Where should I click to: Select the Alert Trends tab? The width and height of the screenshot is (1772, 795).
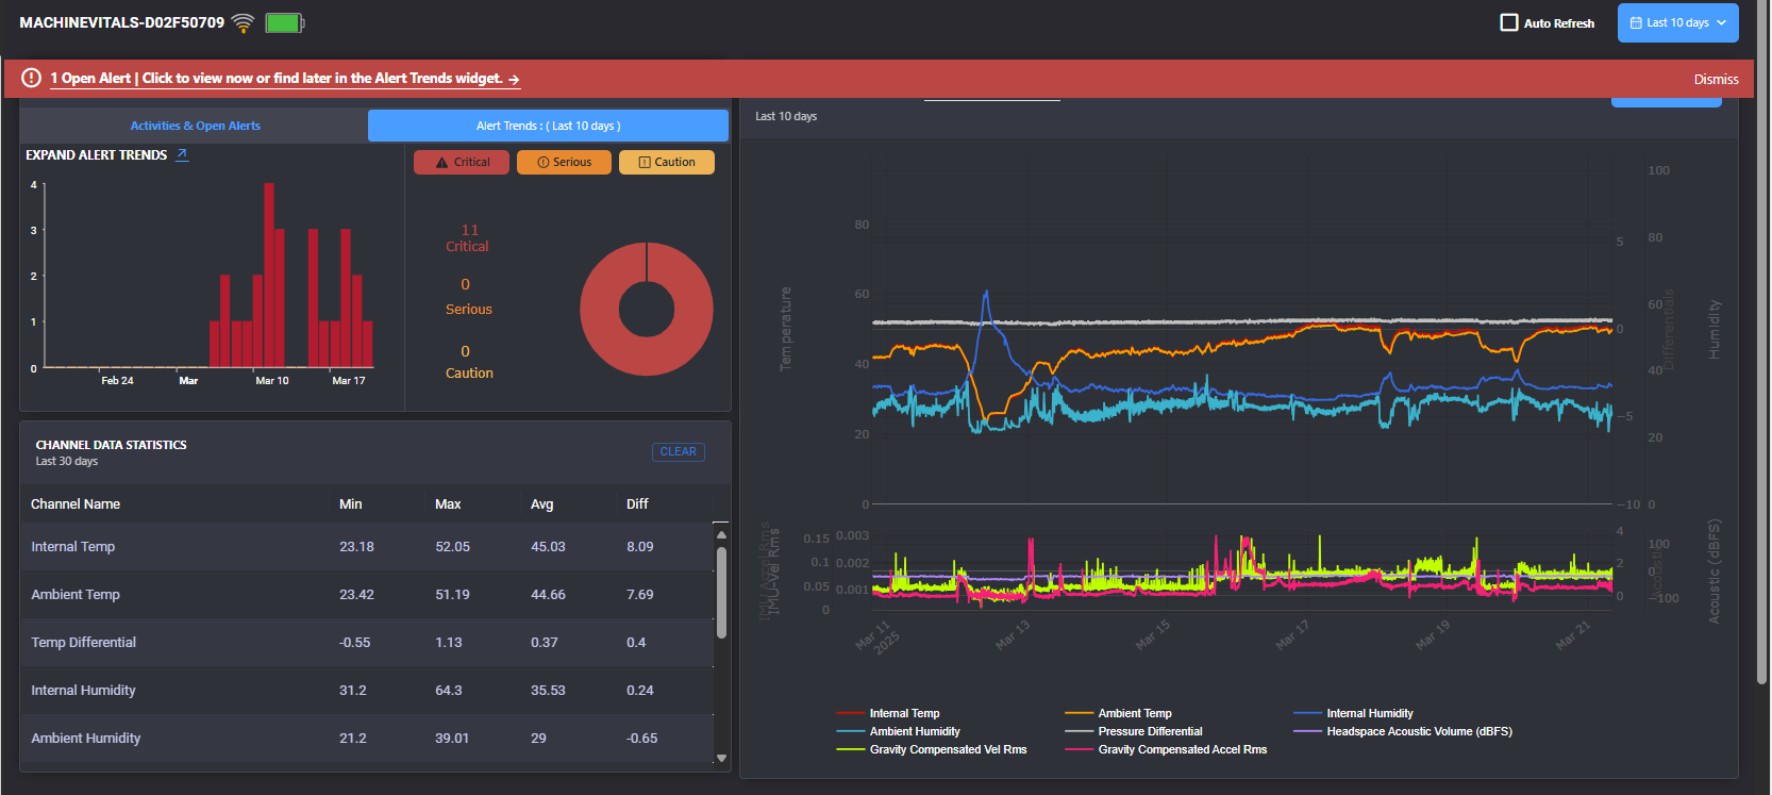[548, 126]
